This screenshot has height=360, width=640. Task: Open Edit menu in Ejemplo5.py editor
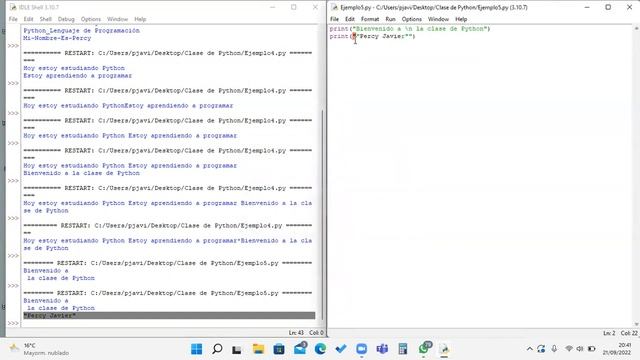pos(350,19)
